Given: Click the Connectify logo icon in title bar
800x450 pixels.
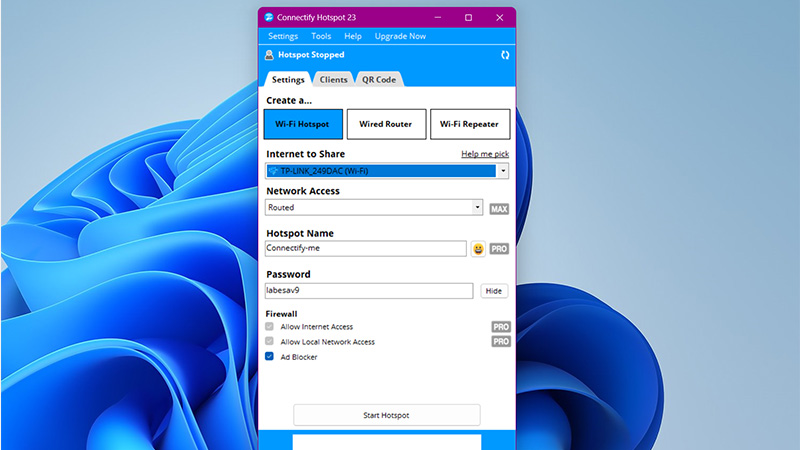Looking at the screenshot, I should click(269, 17).
